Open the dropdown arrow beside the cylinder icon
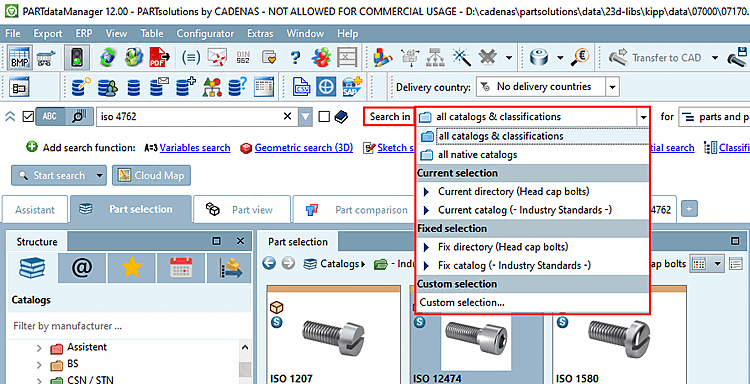The width and height of the screenshot is (750, 384). tap(561, 58)
